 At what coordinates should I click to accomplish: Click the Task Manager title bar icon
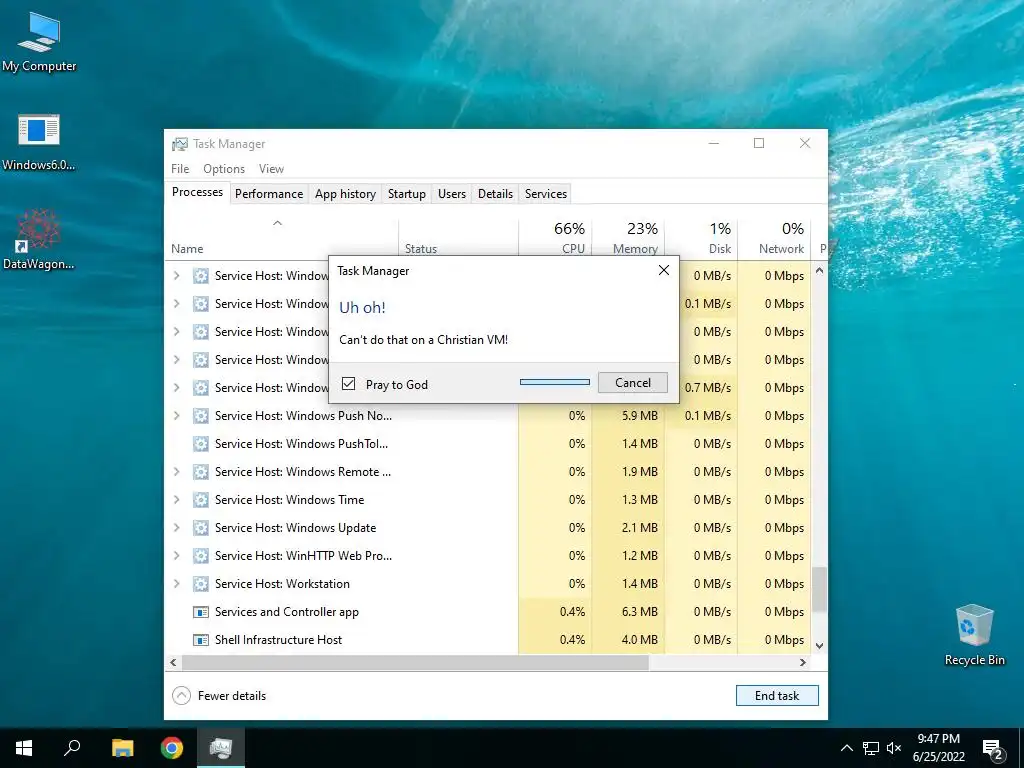tap(180, 144)
